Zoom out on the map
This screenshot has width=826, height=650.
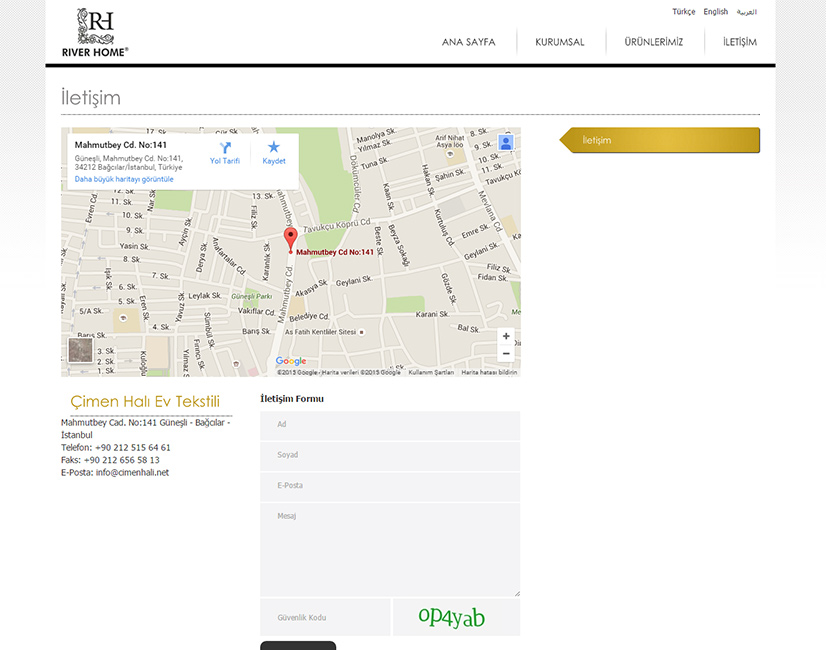(x=506, y=353)
